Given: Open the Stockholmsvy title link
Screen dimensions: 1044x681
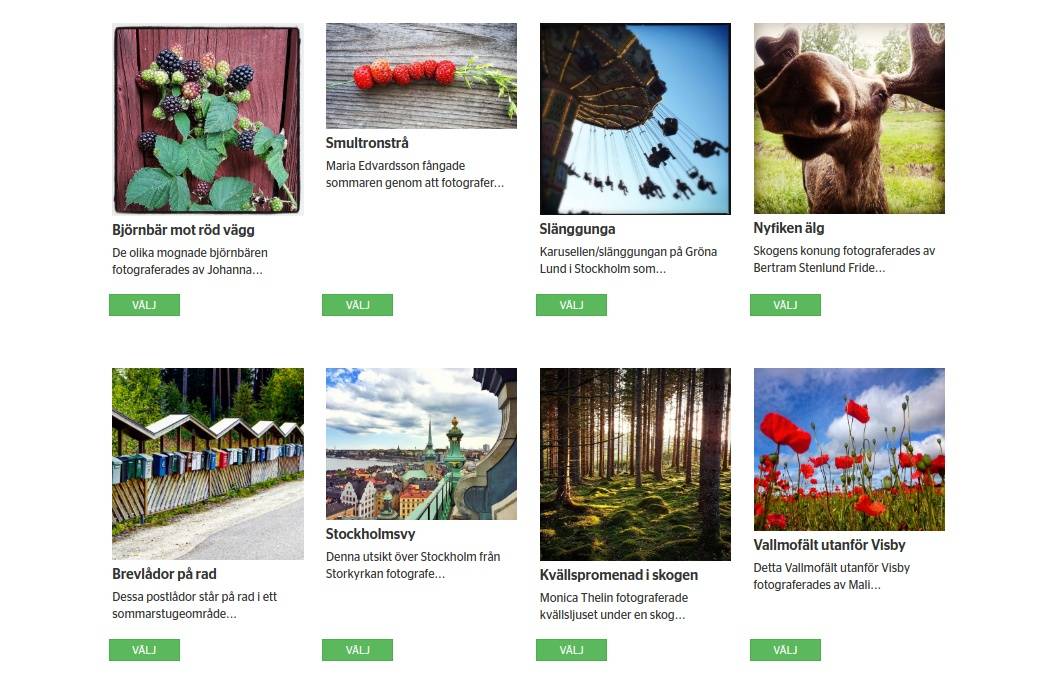Looking at the screenshot, I should [370, 534].
